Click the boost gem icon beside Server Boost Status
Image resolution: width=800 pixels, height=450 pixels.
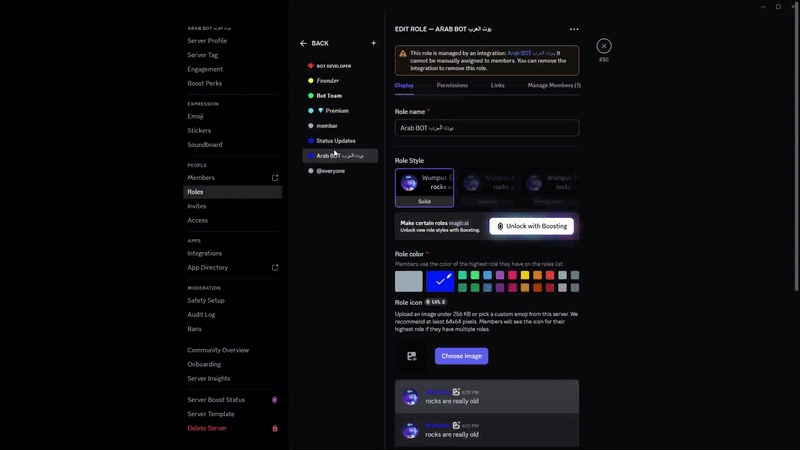pos(275,400)
